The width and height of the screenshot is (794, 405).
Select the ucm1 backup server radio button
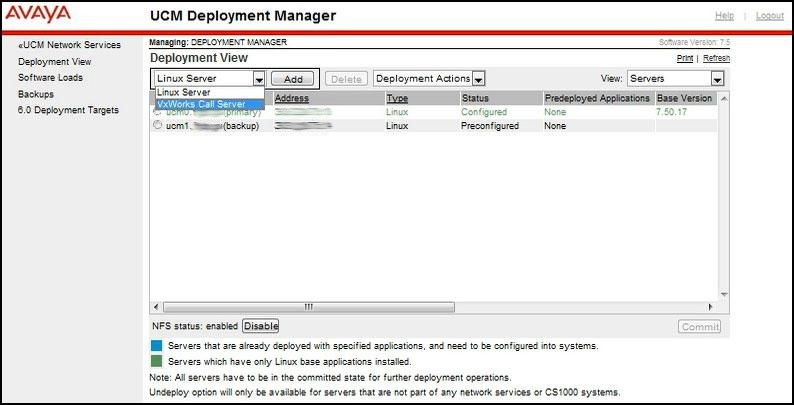tap(157, 126)
